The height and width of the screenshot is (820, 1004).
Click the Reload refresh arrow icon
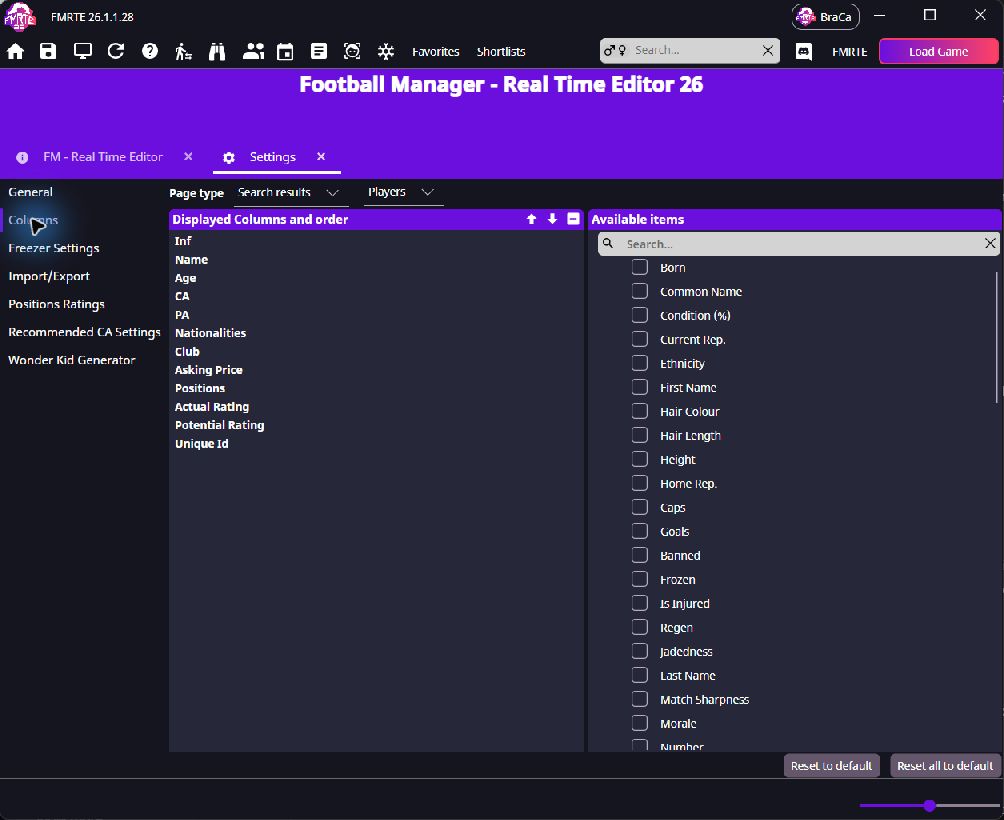116,51
